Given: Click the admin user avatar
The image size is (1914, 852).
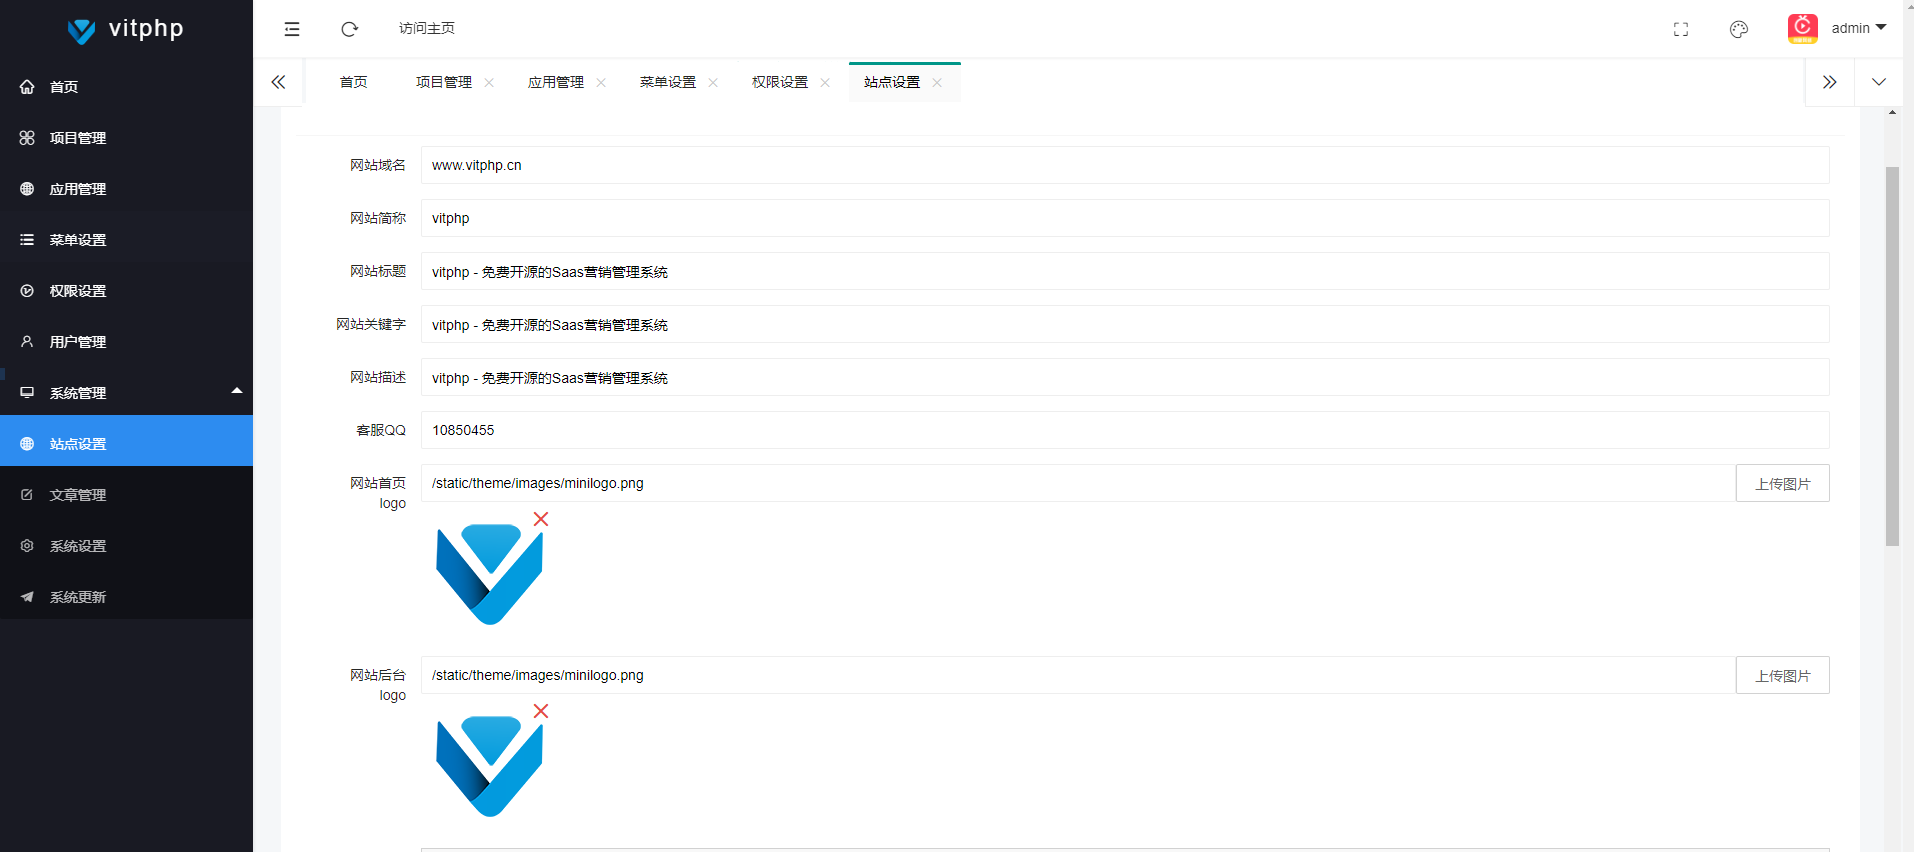Looking at the screenshot, I should 1803,28.
